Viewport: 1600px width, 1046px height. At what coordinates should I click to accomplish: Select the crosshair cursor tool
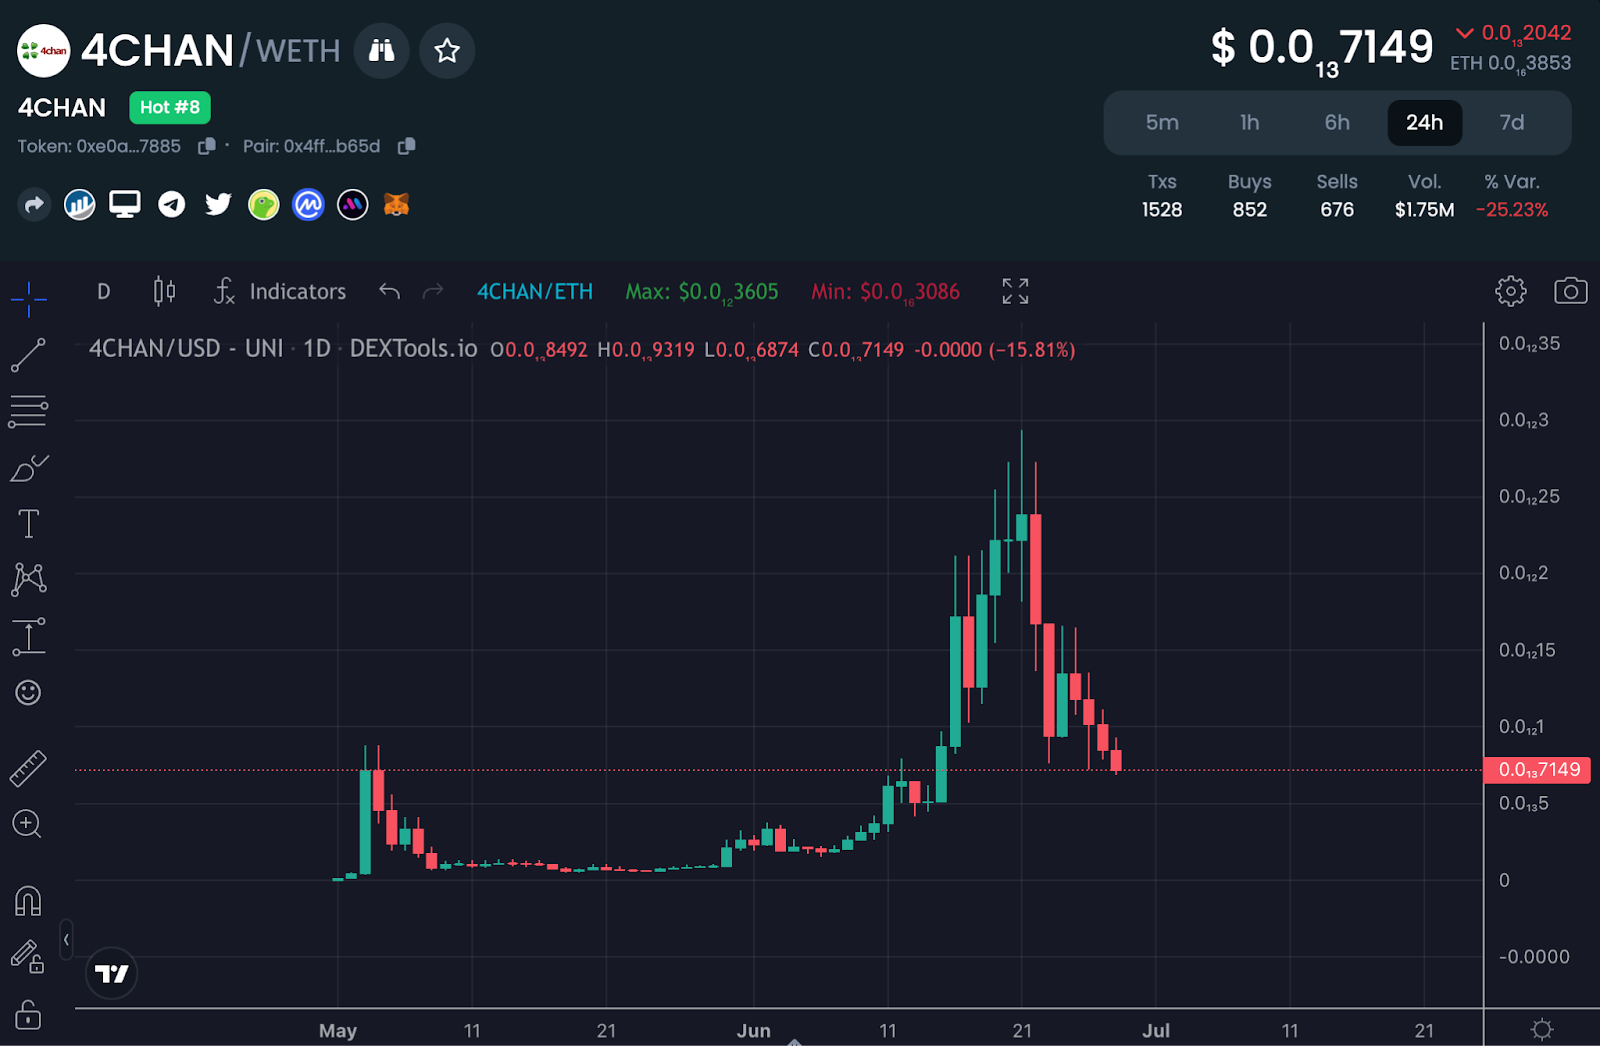tap(29, 298)
